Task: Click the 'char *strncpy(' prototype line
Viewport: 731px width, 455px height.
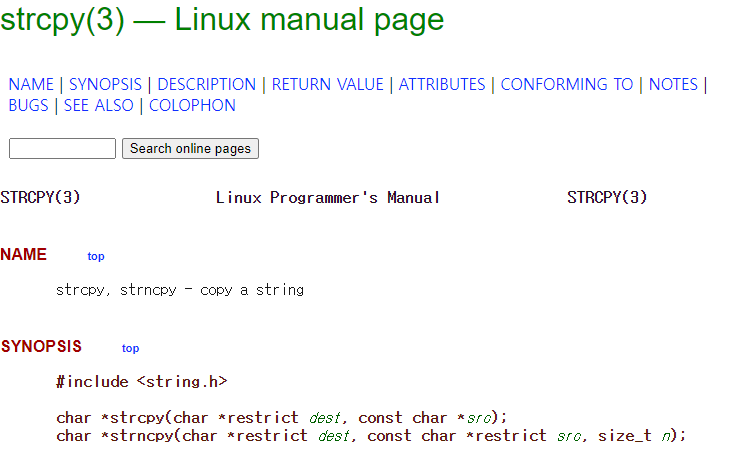Action: point(371,436)
